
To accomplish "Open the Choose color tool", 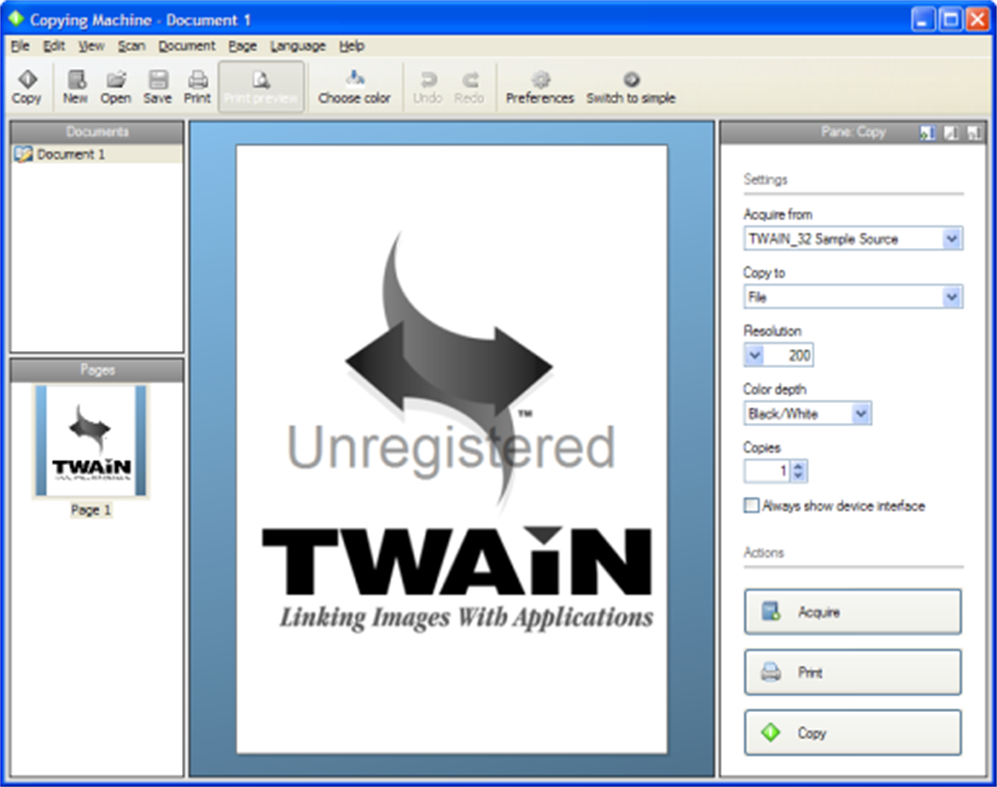I will (354, 87).
